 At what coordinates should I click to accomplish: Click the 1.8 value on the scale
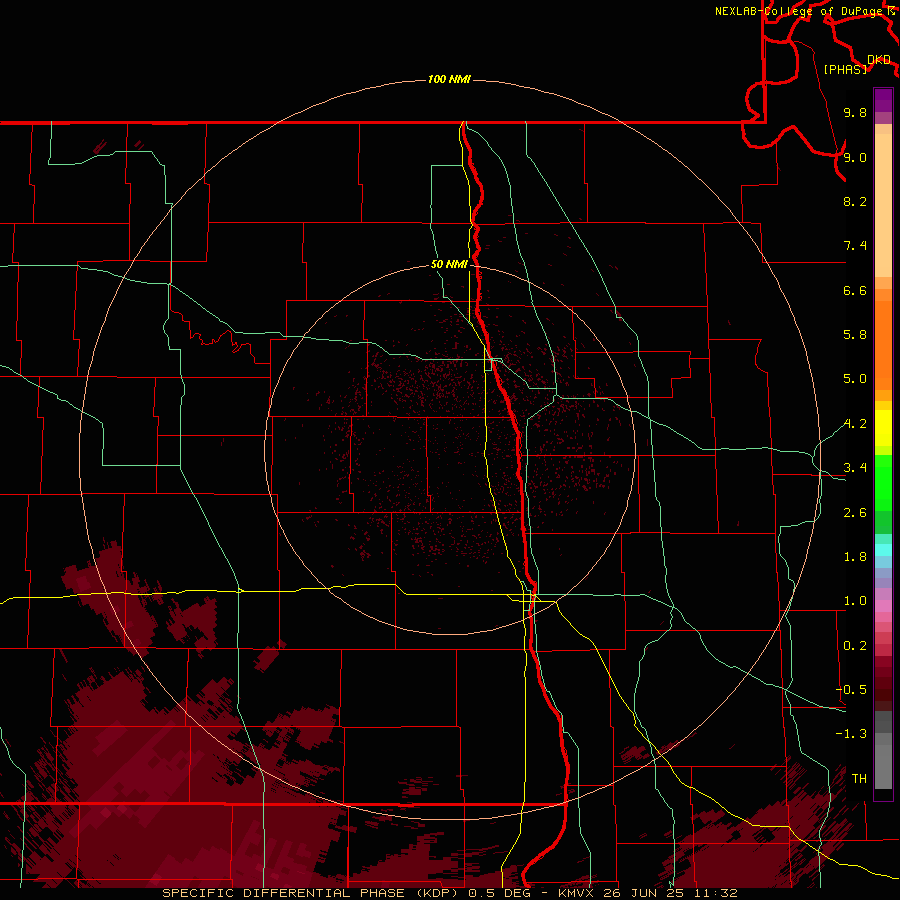point(855,557)
